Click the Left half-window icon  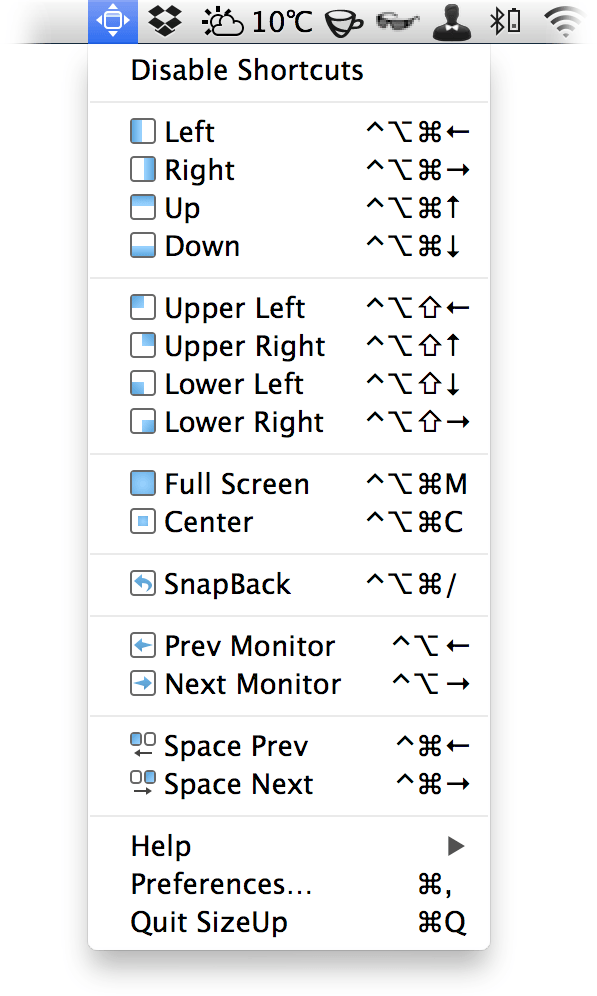(143, 131)
